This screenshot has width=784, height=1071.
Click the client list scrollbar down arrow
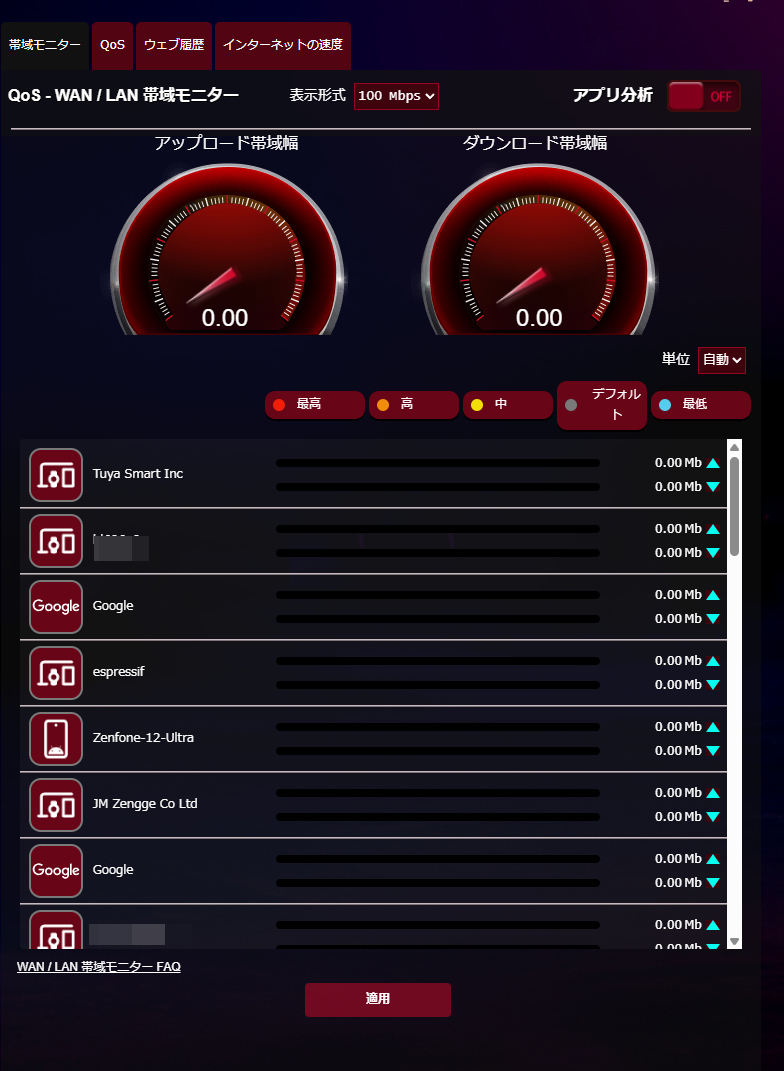tap(734, 941)
